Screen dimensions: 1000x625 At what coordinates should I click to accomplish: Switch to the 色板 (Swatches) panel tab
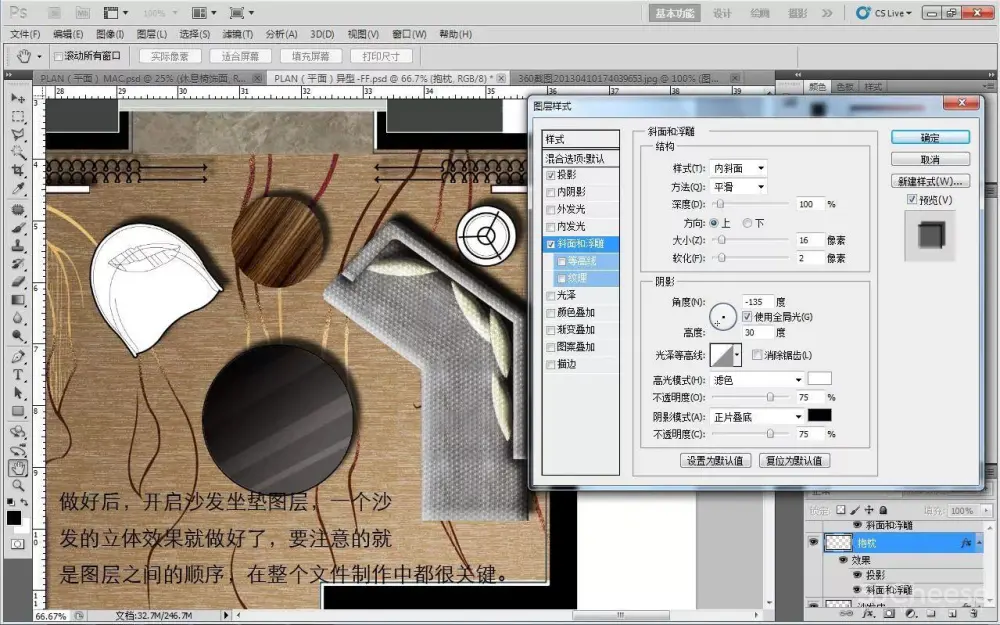click(x=845, y=87)
